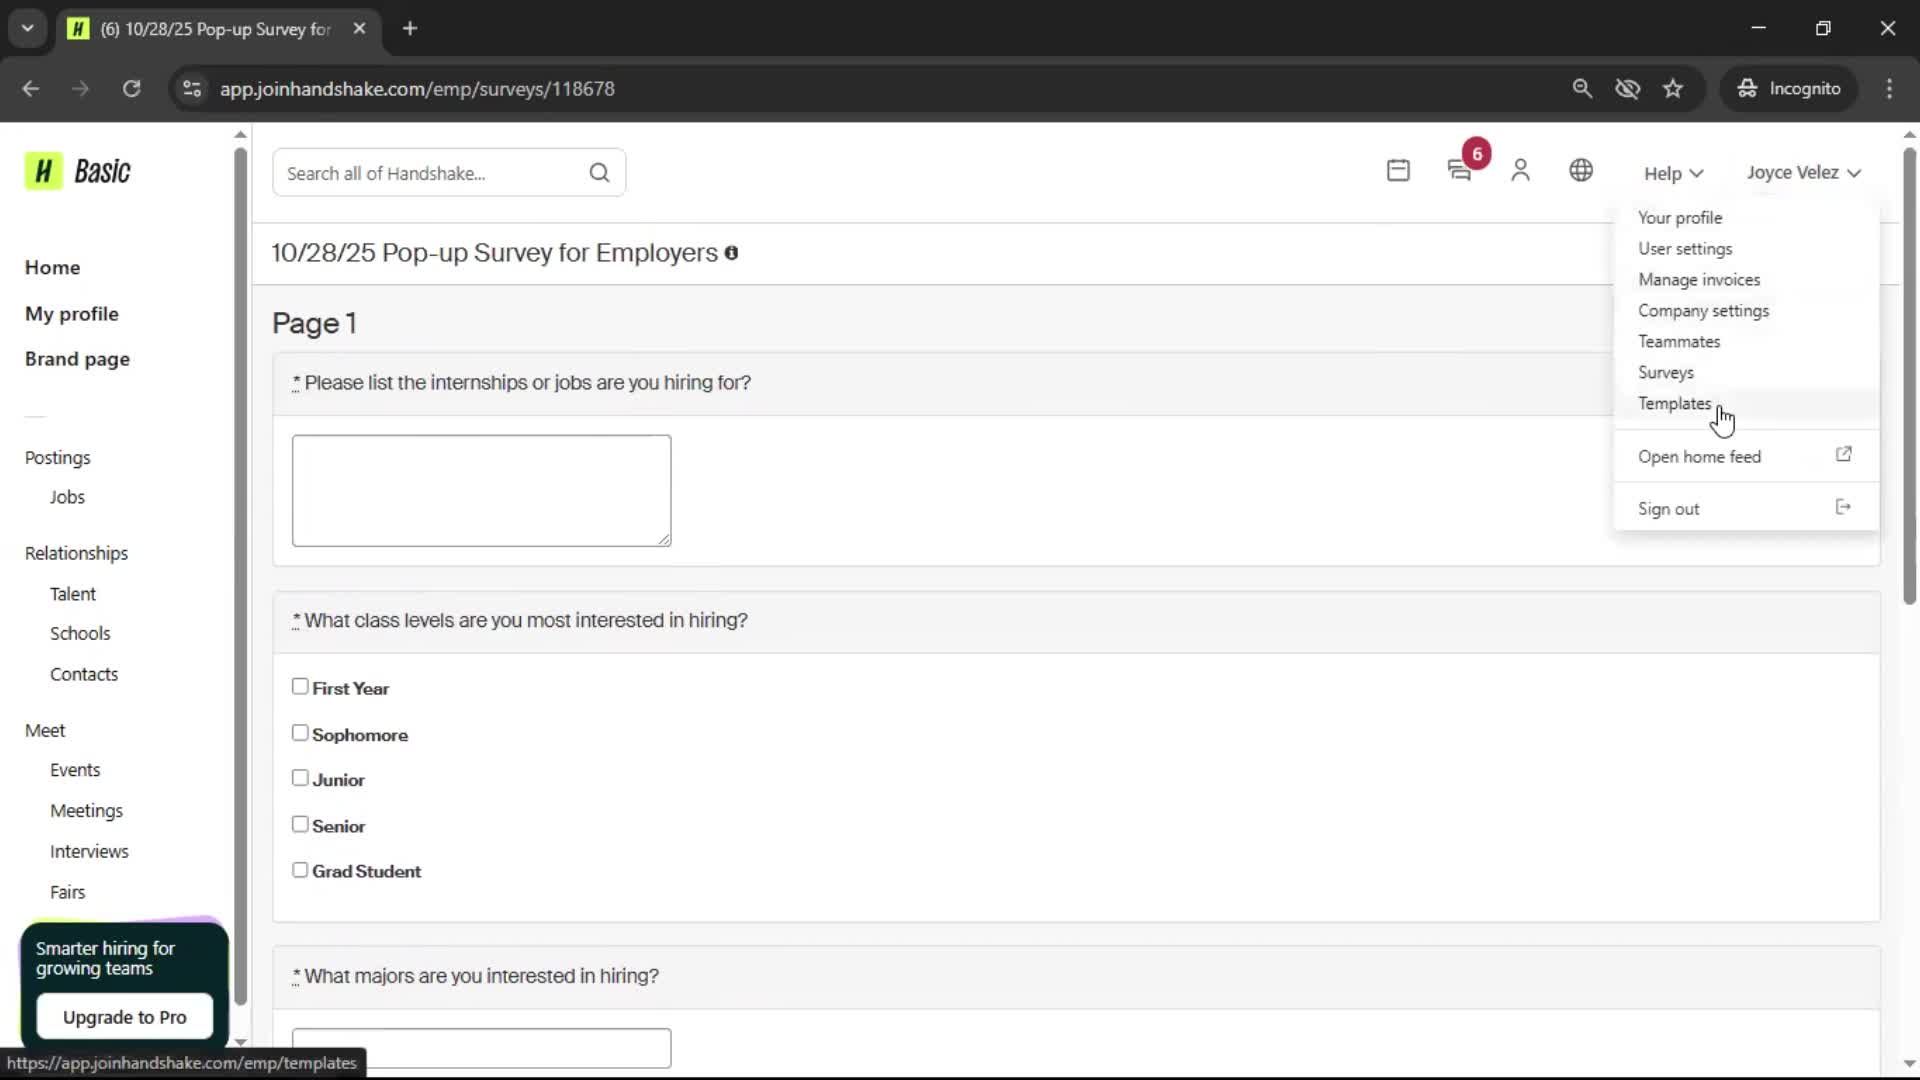
Task: Open the calendar icon in header
Action: pos(1398,171)
